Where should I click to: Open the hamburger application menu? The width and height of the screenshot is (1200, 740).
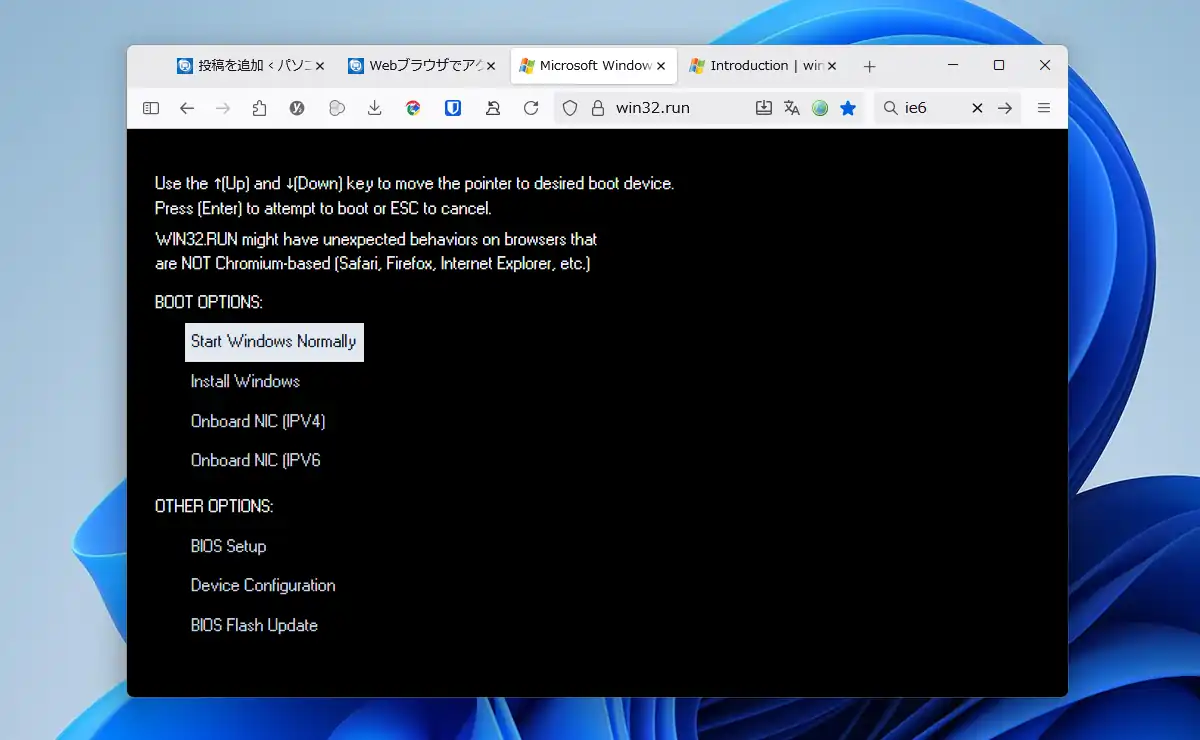point(1044,108)
